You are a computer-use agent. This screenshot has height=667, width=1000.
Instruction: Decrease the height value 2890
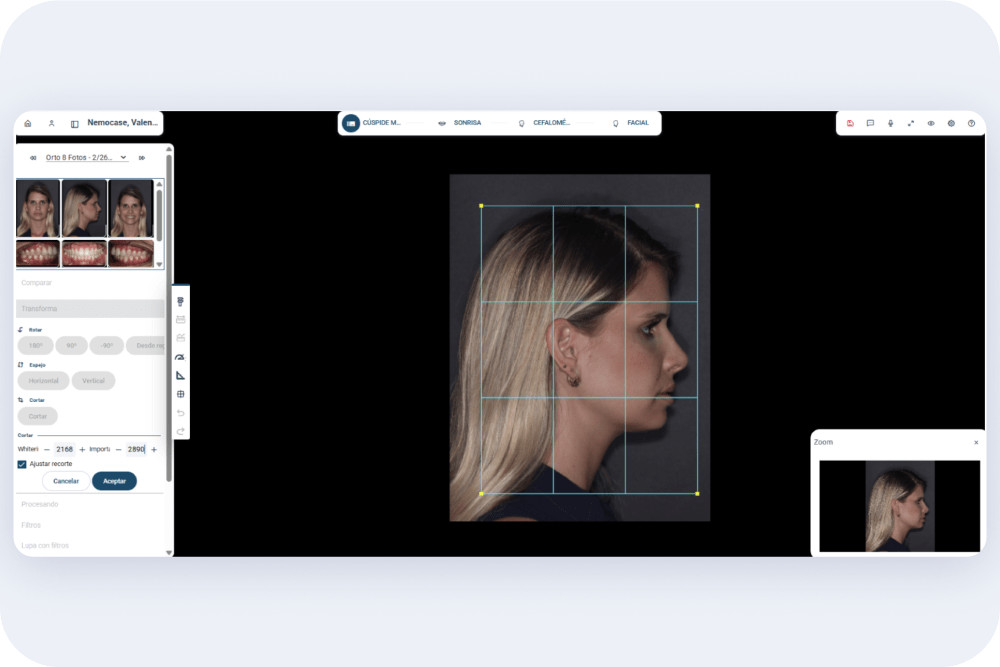coord(118,450)
